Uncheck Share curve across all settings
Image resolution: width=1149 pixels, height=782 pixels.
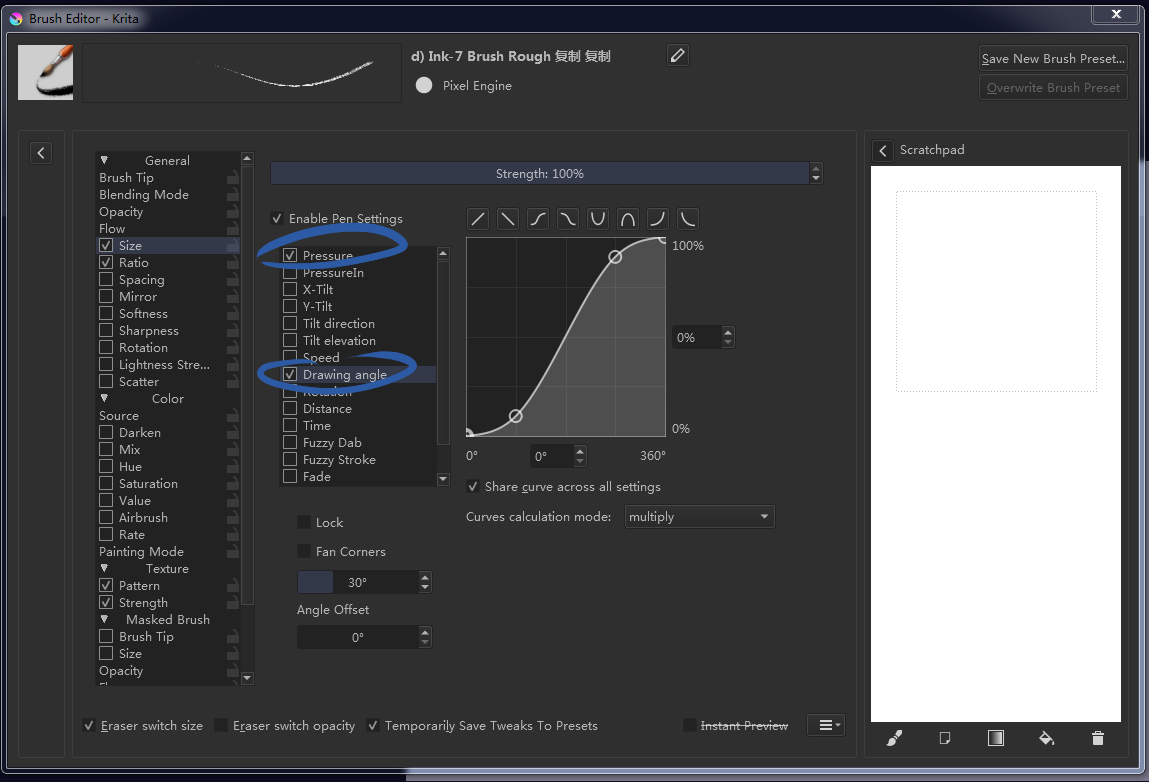click(x=473, y=487)
